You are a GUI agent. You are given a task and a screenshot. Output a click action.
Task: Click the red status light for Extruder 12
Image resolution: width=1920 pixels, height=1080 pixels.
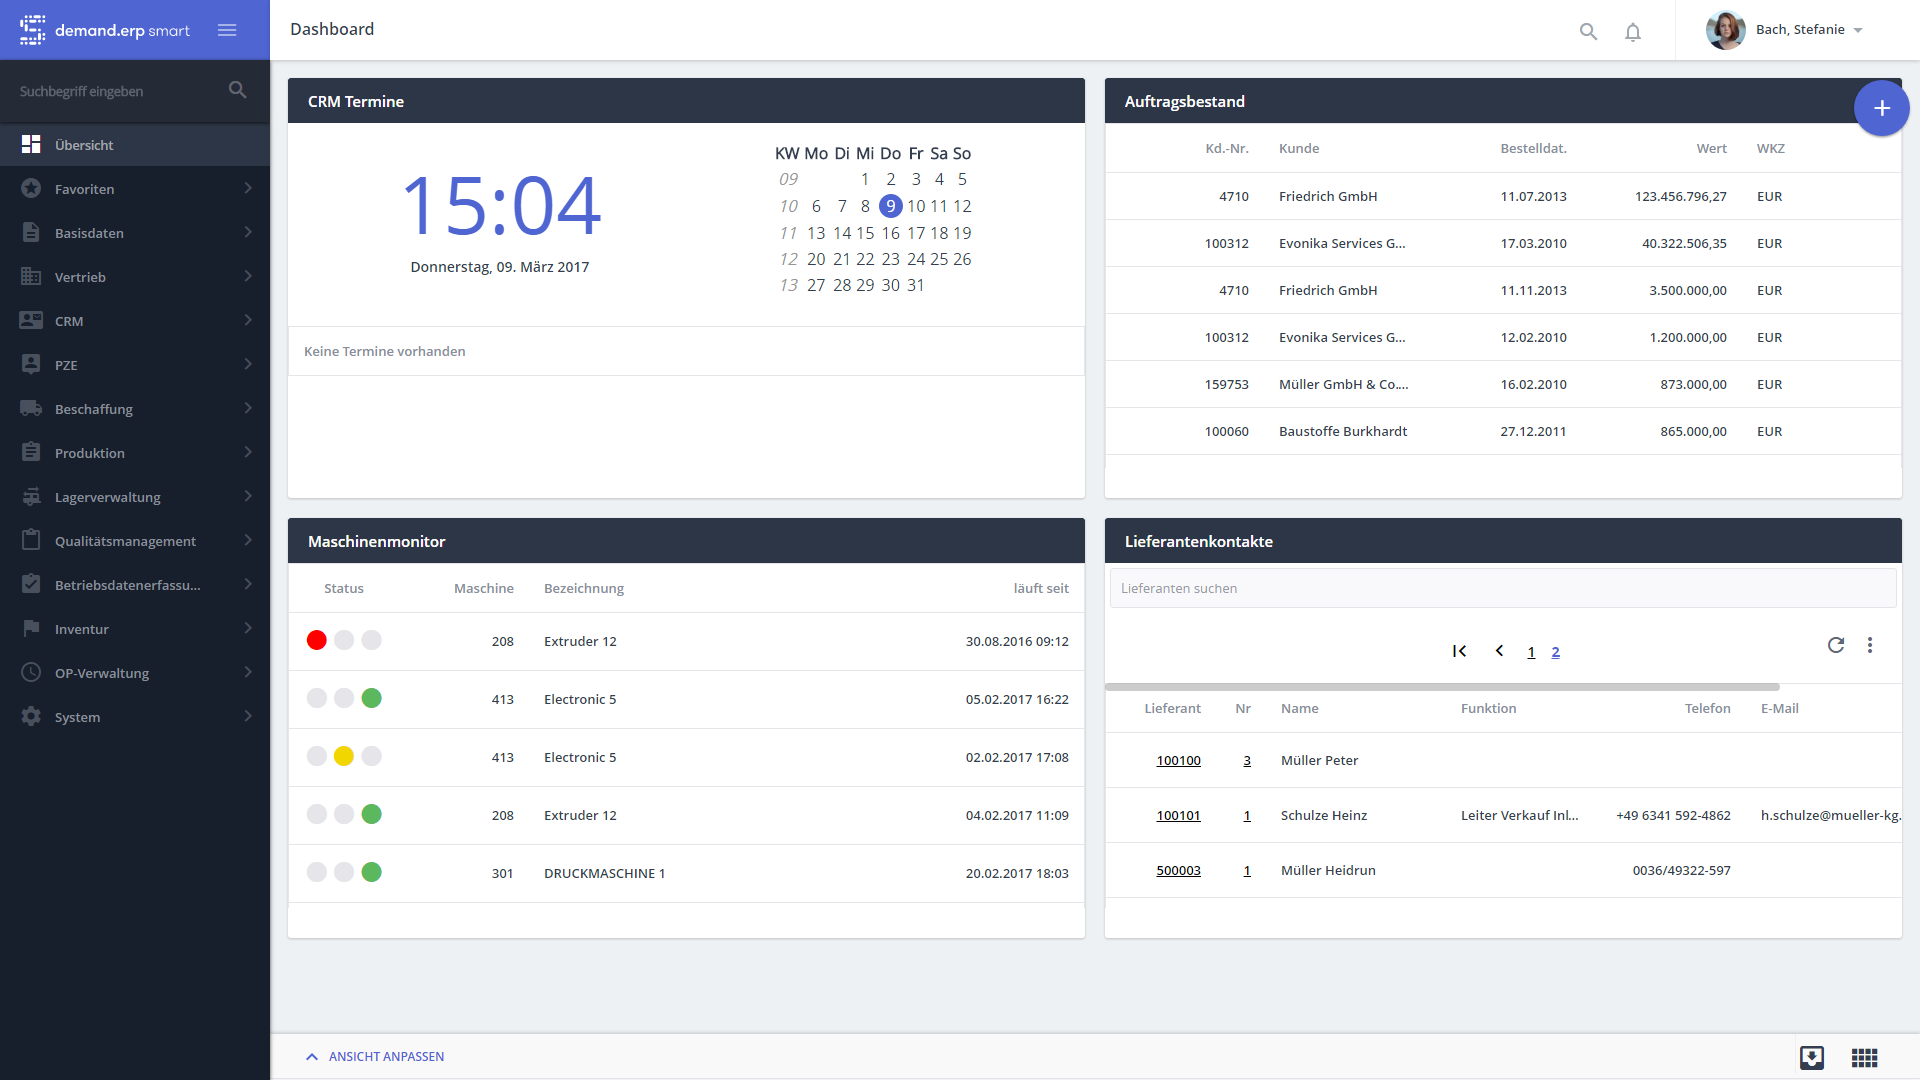pos(317,640)
